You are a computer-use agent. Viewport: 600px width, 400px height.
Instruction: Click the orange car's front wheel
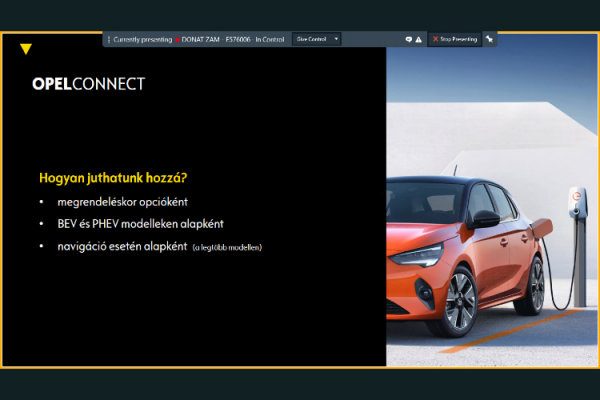coord(459,300)
